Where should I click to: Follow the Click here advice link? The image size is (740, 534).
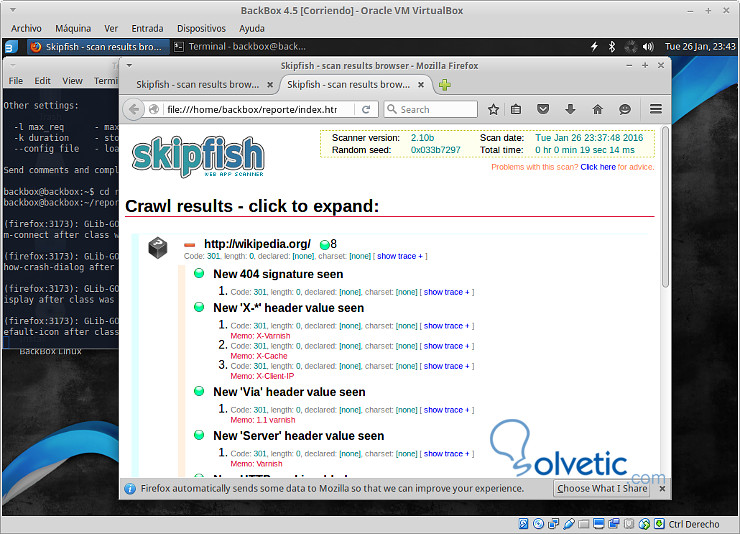pyautogui.click(x=598, y=167)
